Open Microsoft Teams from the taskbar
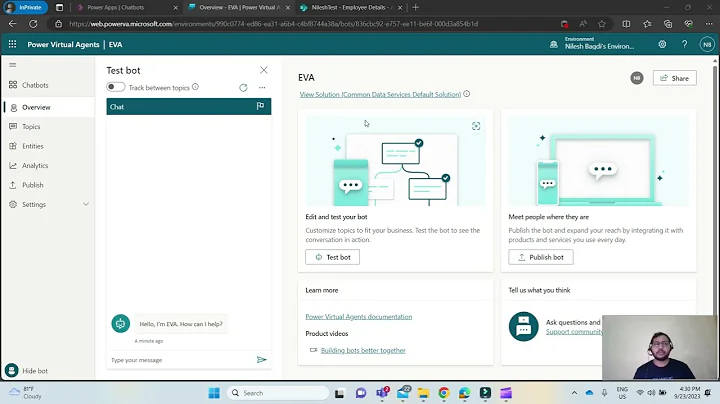720x404 pixels. (x=382, y=393)
